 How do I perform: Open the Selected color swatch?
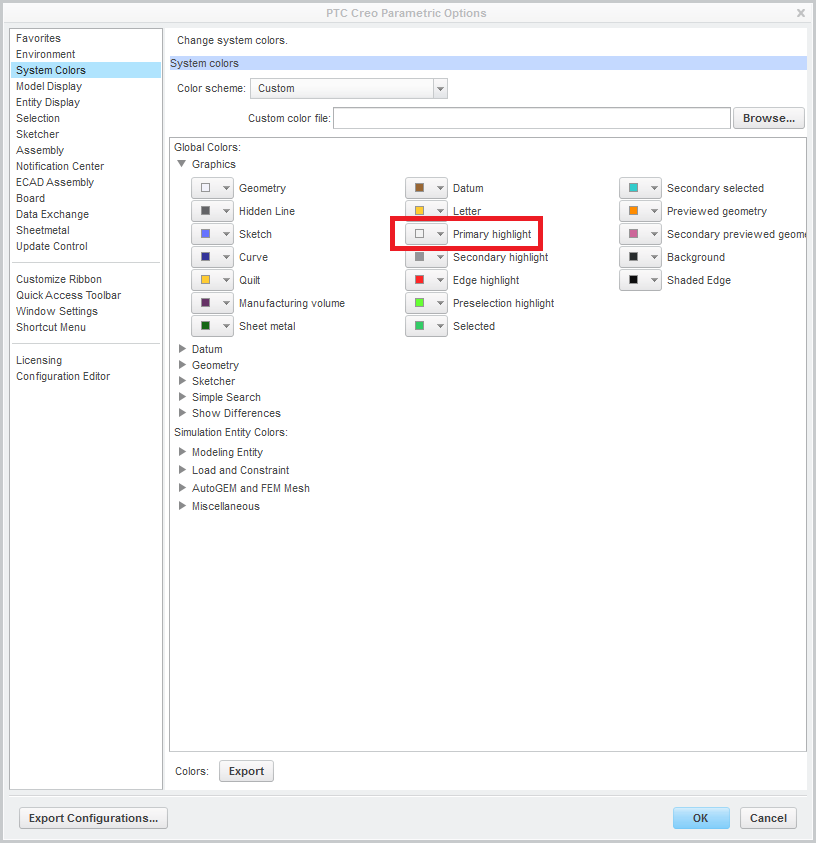tap(426, 326)
